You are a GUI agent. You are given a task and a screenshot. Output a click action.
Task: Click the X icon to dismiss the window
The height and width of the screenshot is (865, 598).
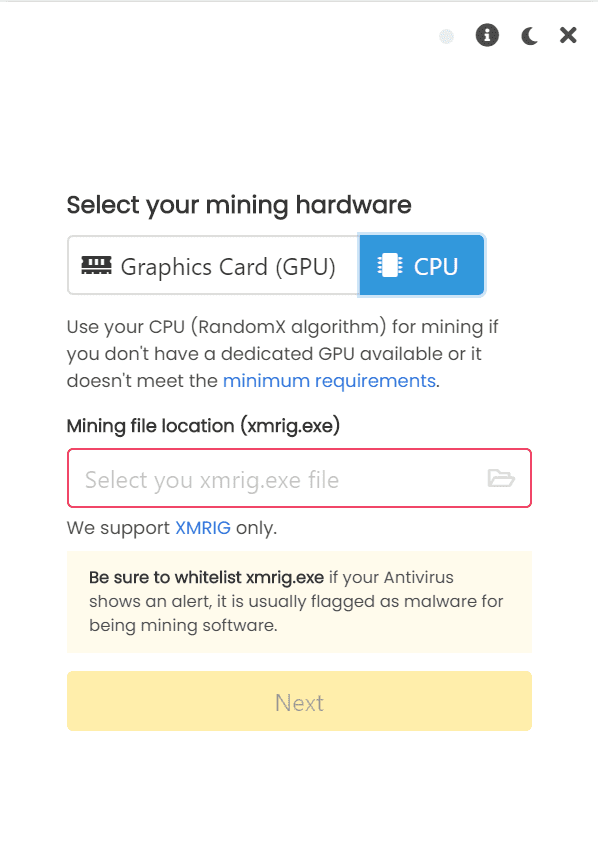coord(568,34)
